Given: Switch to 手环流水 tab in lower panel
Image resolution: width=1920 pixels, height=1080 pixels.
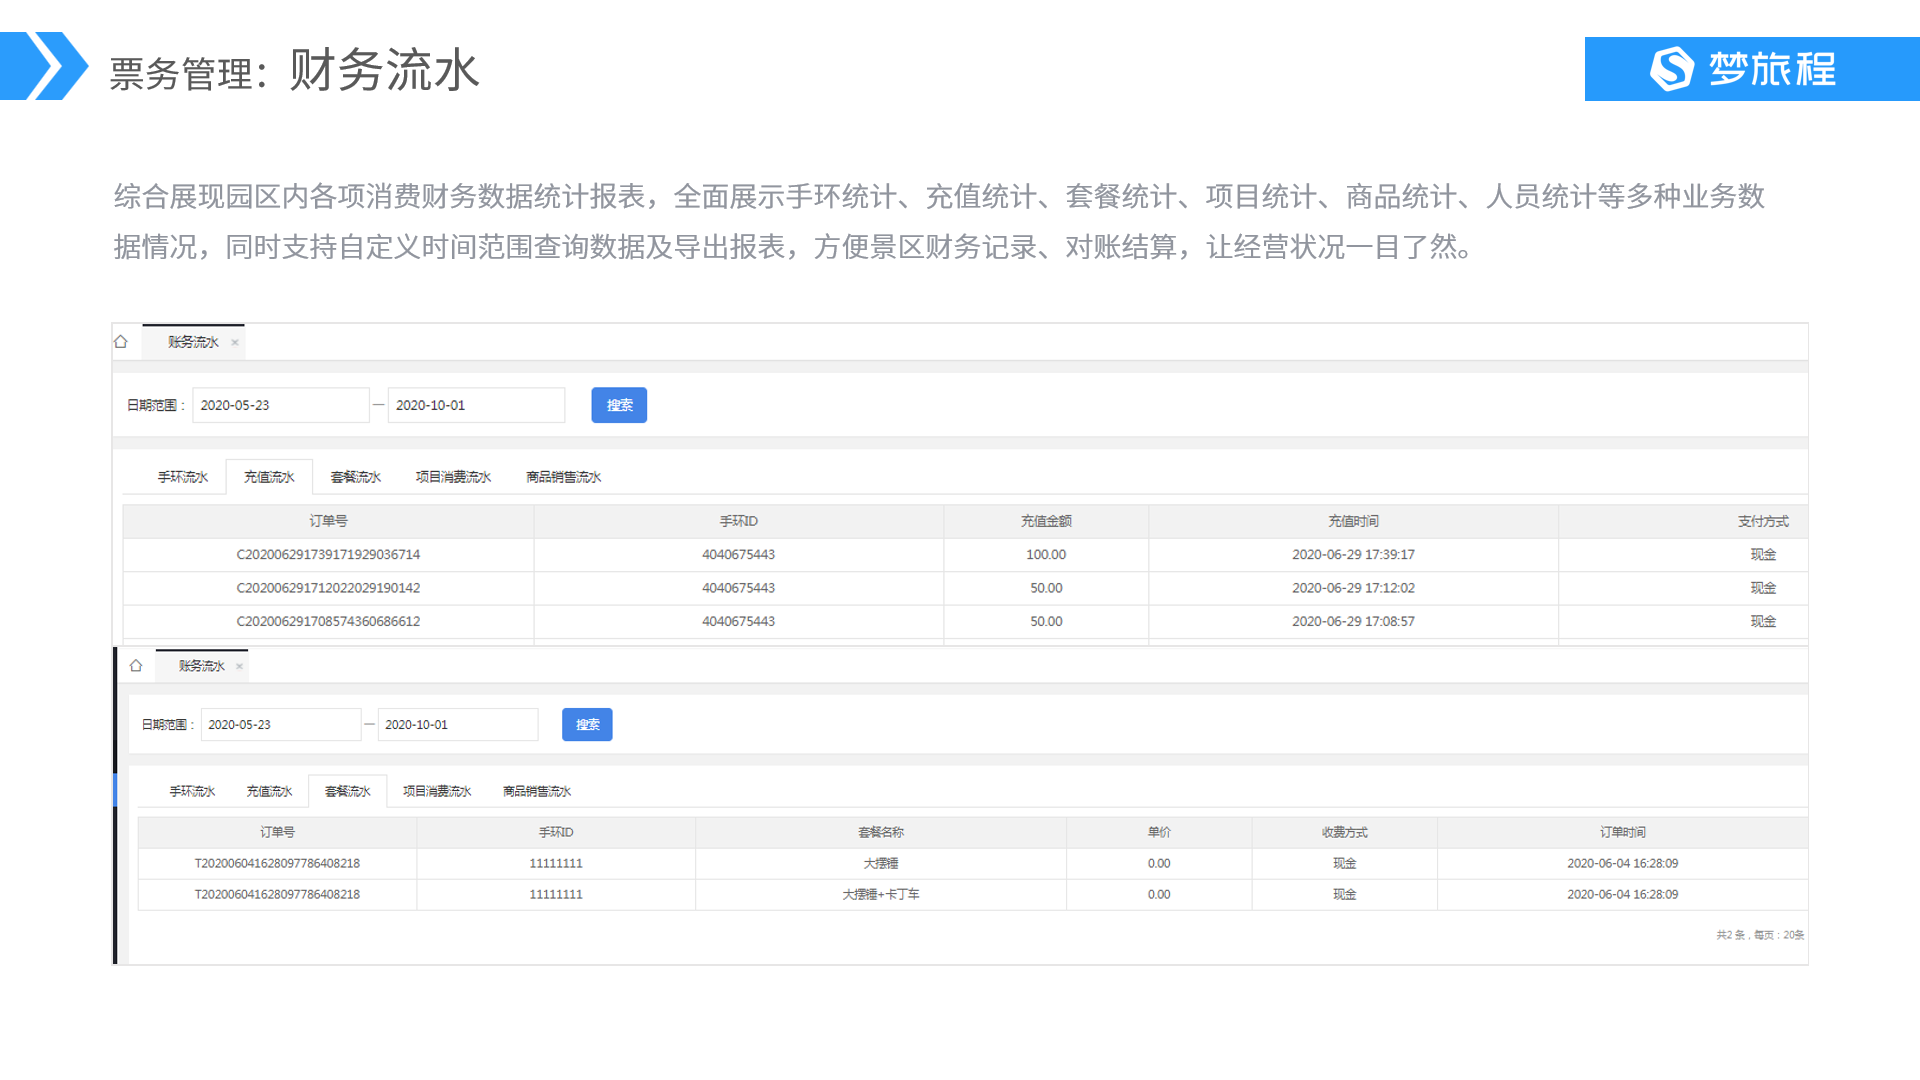Looking at the screenshot, I should click(192, 791).
